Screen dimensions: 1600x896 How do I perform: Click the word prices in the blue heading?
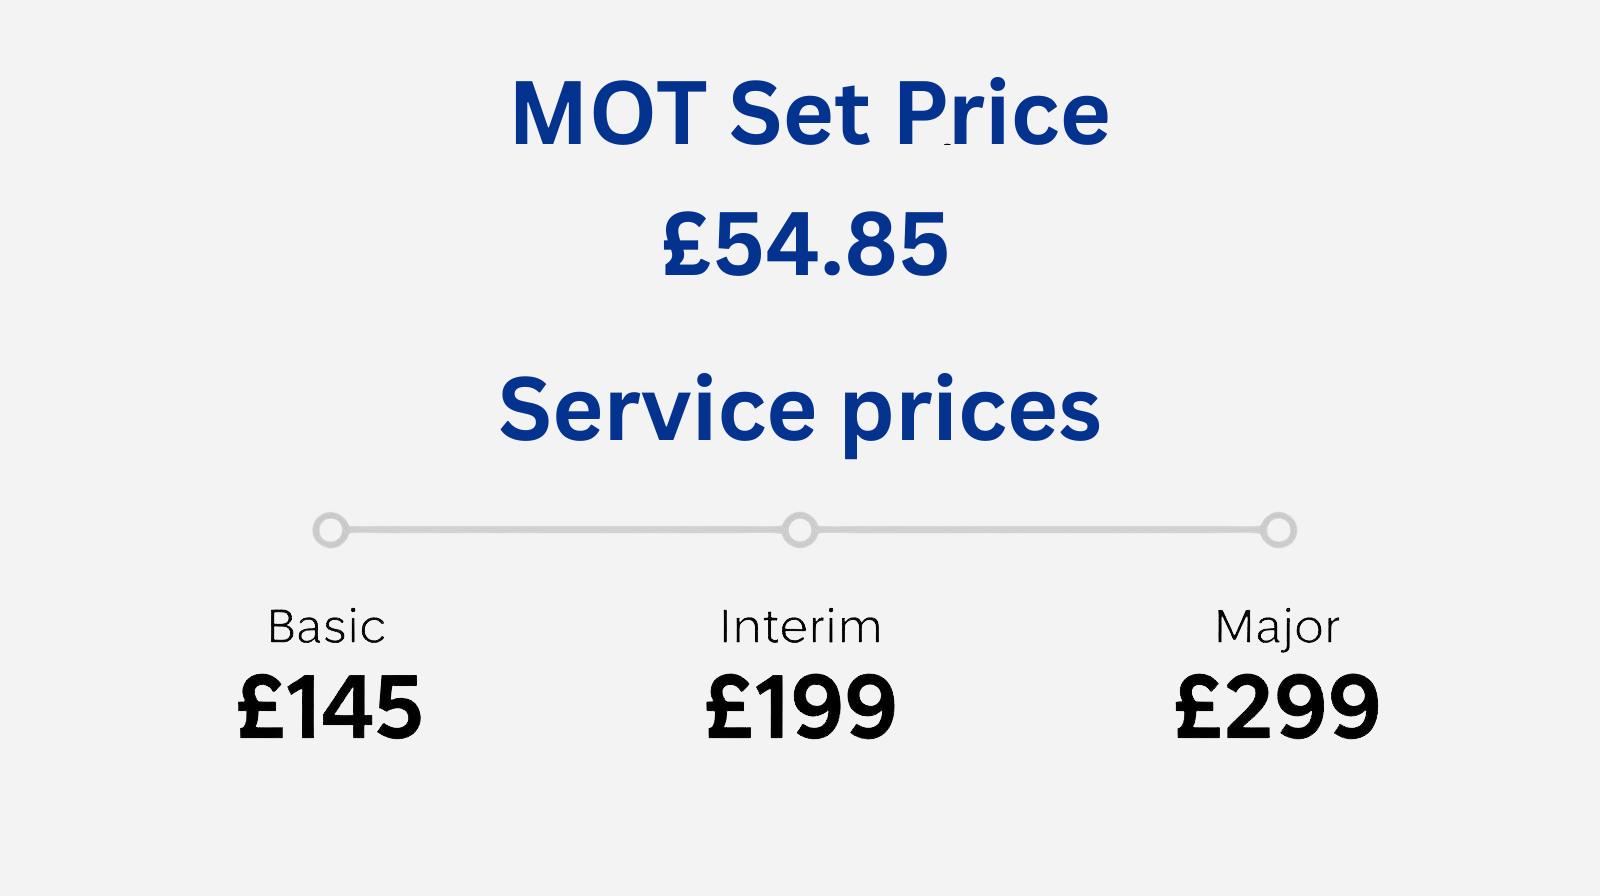click(x=971, y=412)
